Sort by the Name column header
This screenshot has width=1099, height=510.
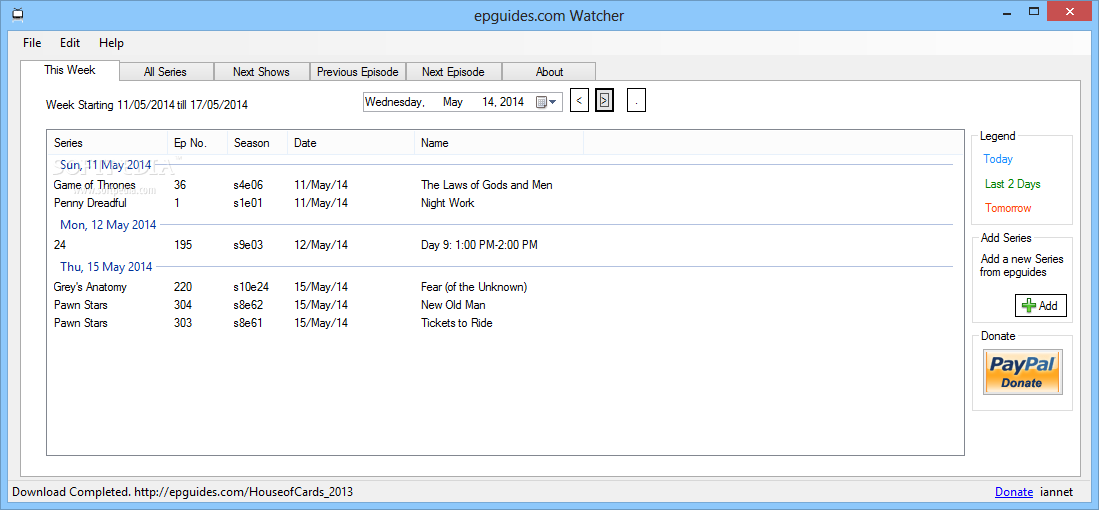(x=498, y=143)
